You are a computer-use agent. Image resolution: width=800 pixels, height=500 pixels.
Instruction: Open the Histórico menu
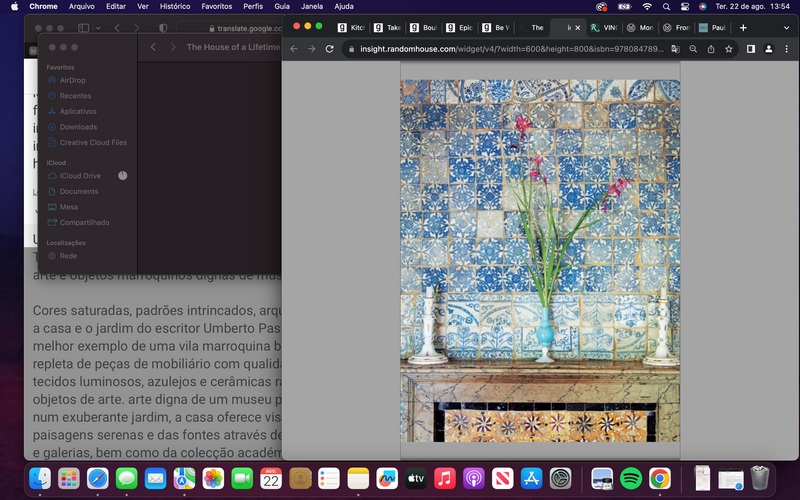tap(175, 6)
